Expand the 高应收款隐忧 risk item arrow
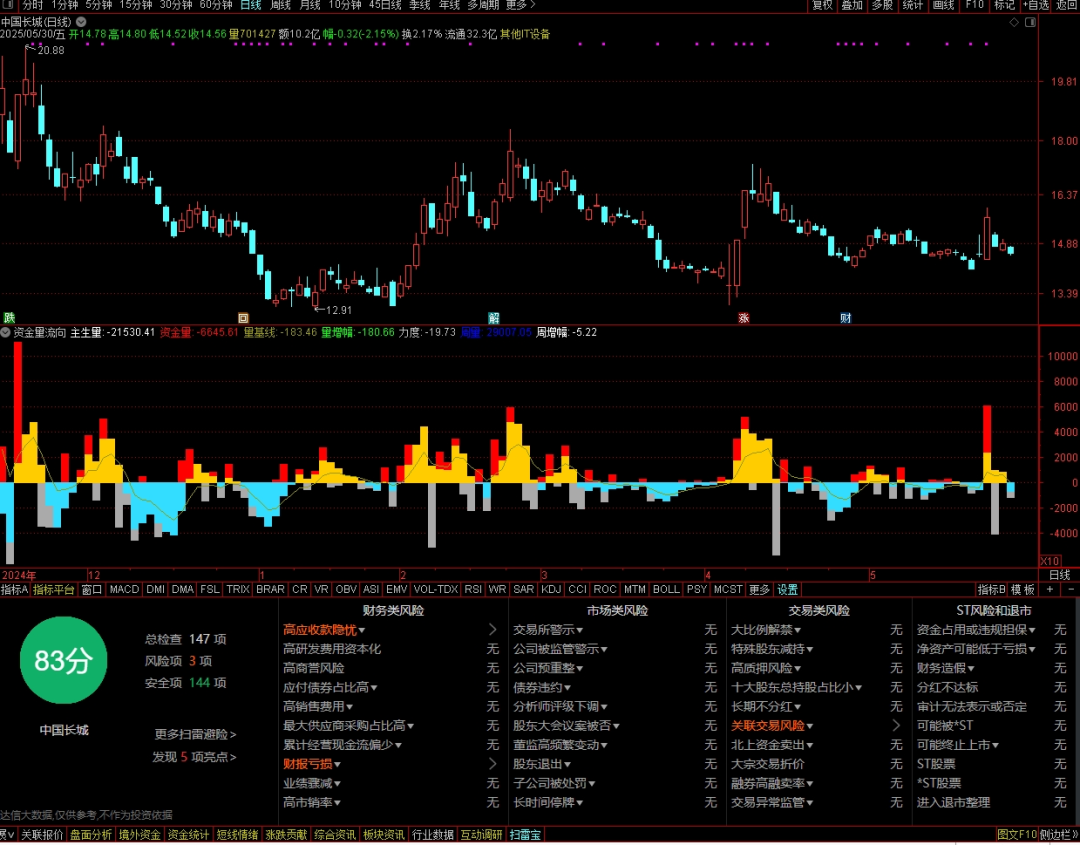This screenshot has height=845, width=1080. coord(492,629)
